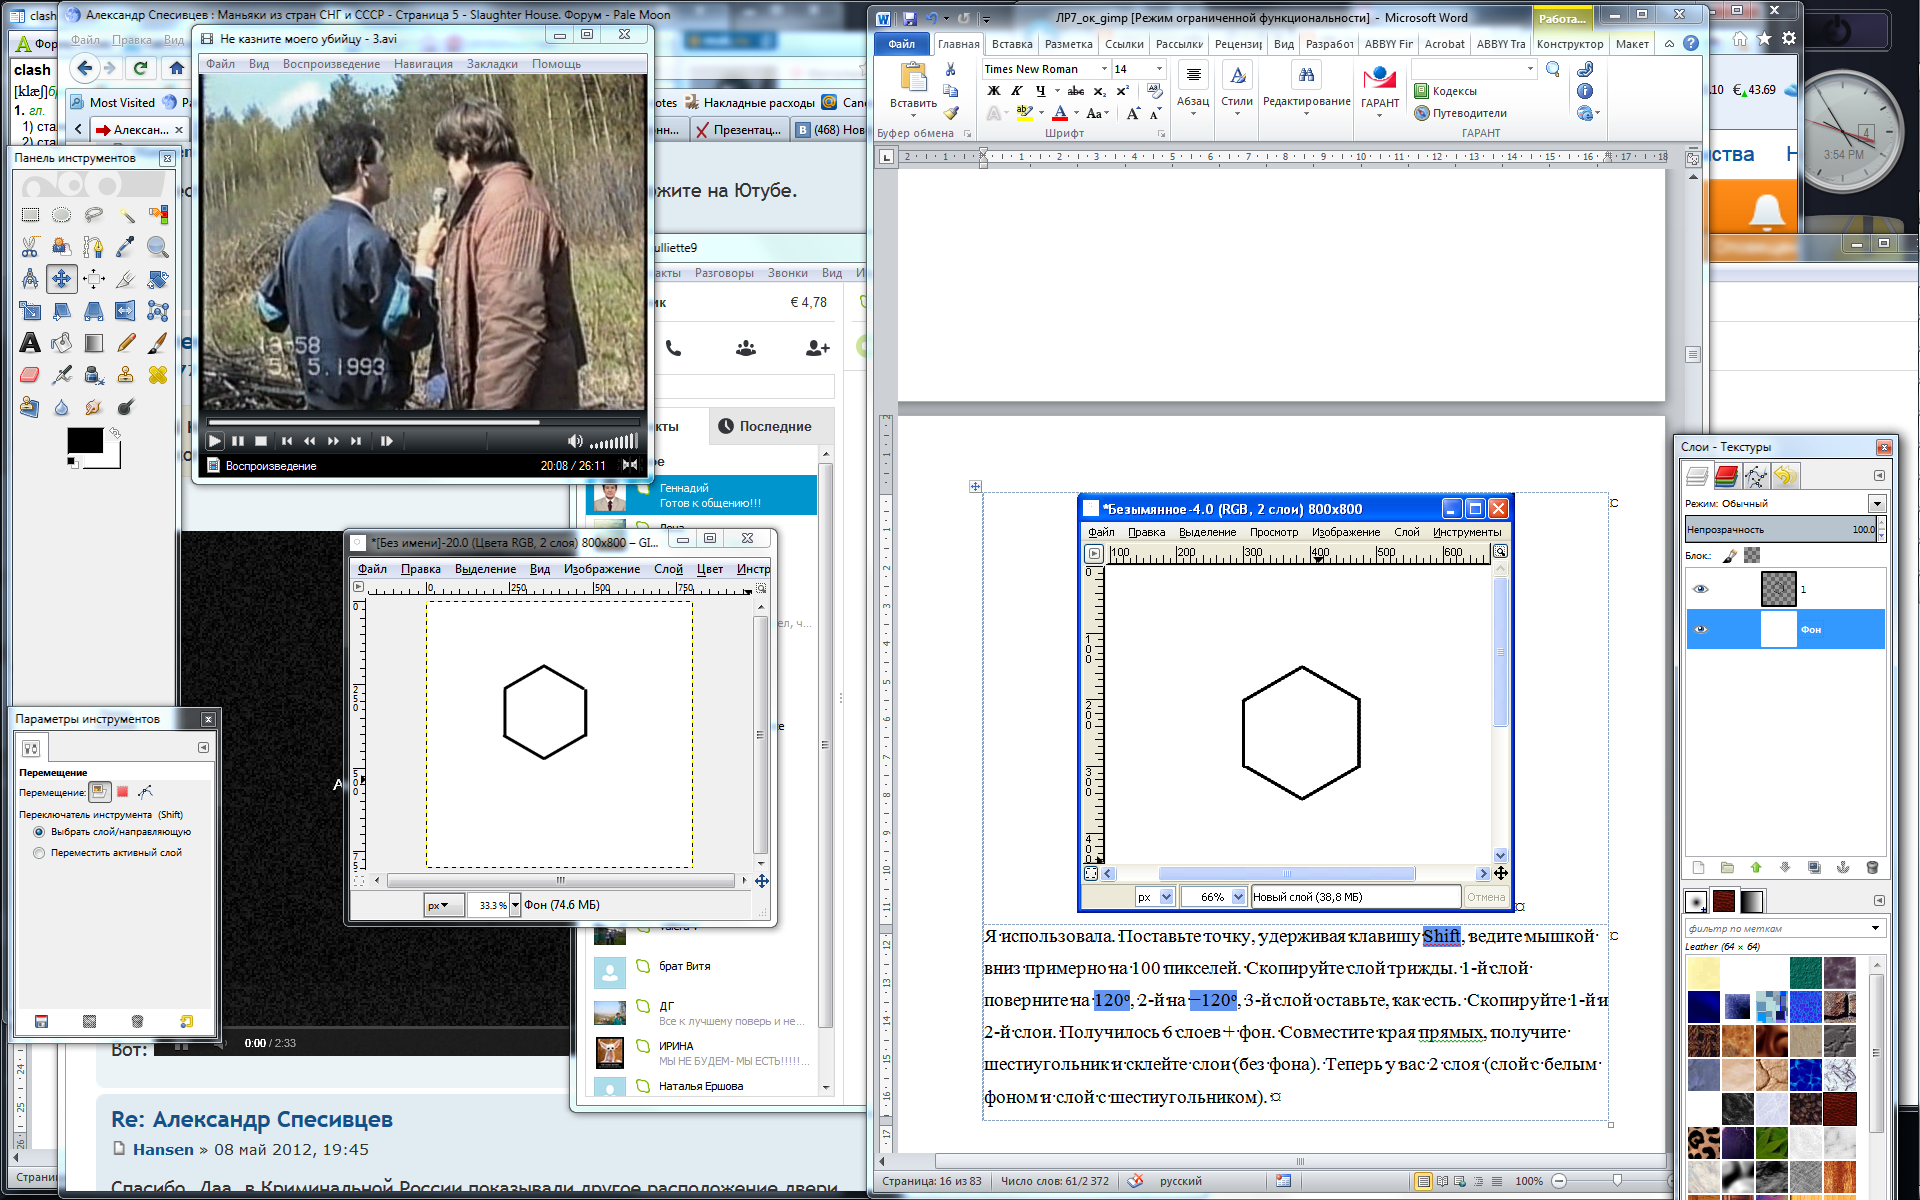Click the black foreground color swatch
Image resolution: width=1920 pixels, height=1200 pixels.
(84, 440)
